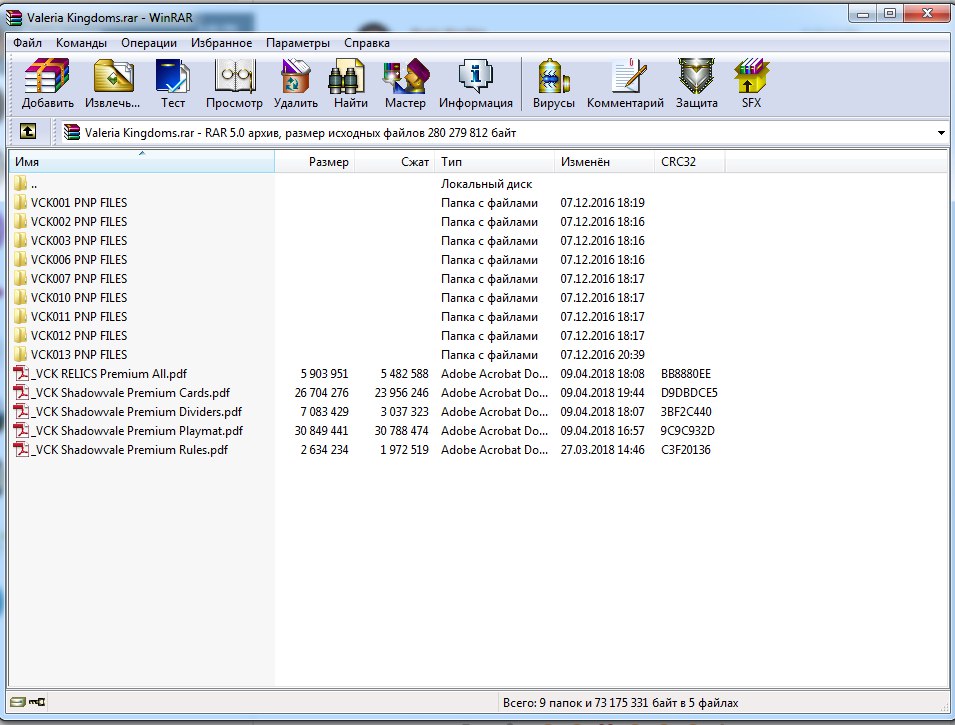Expand the archive path dropdown arrow

pos(941,133)
